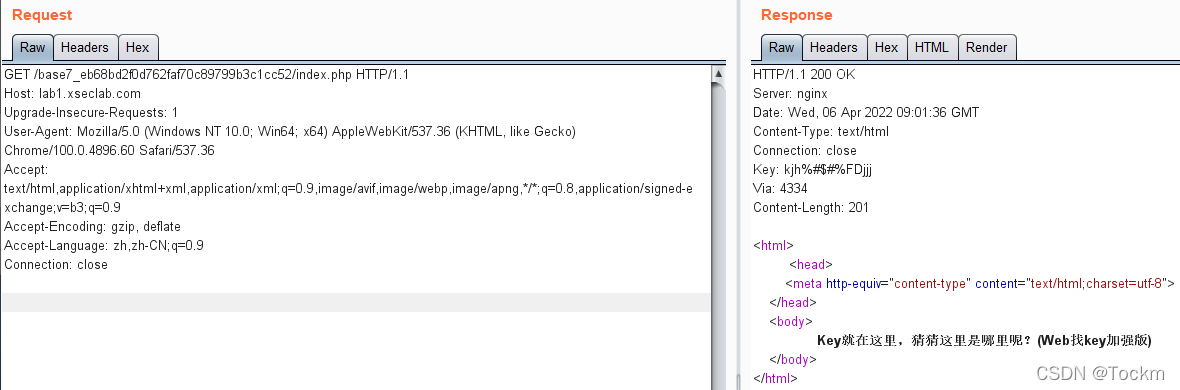The image size is (1180, 390).
Task: Click the response Connection: close line
Action: (x=804, y=151)
